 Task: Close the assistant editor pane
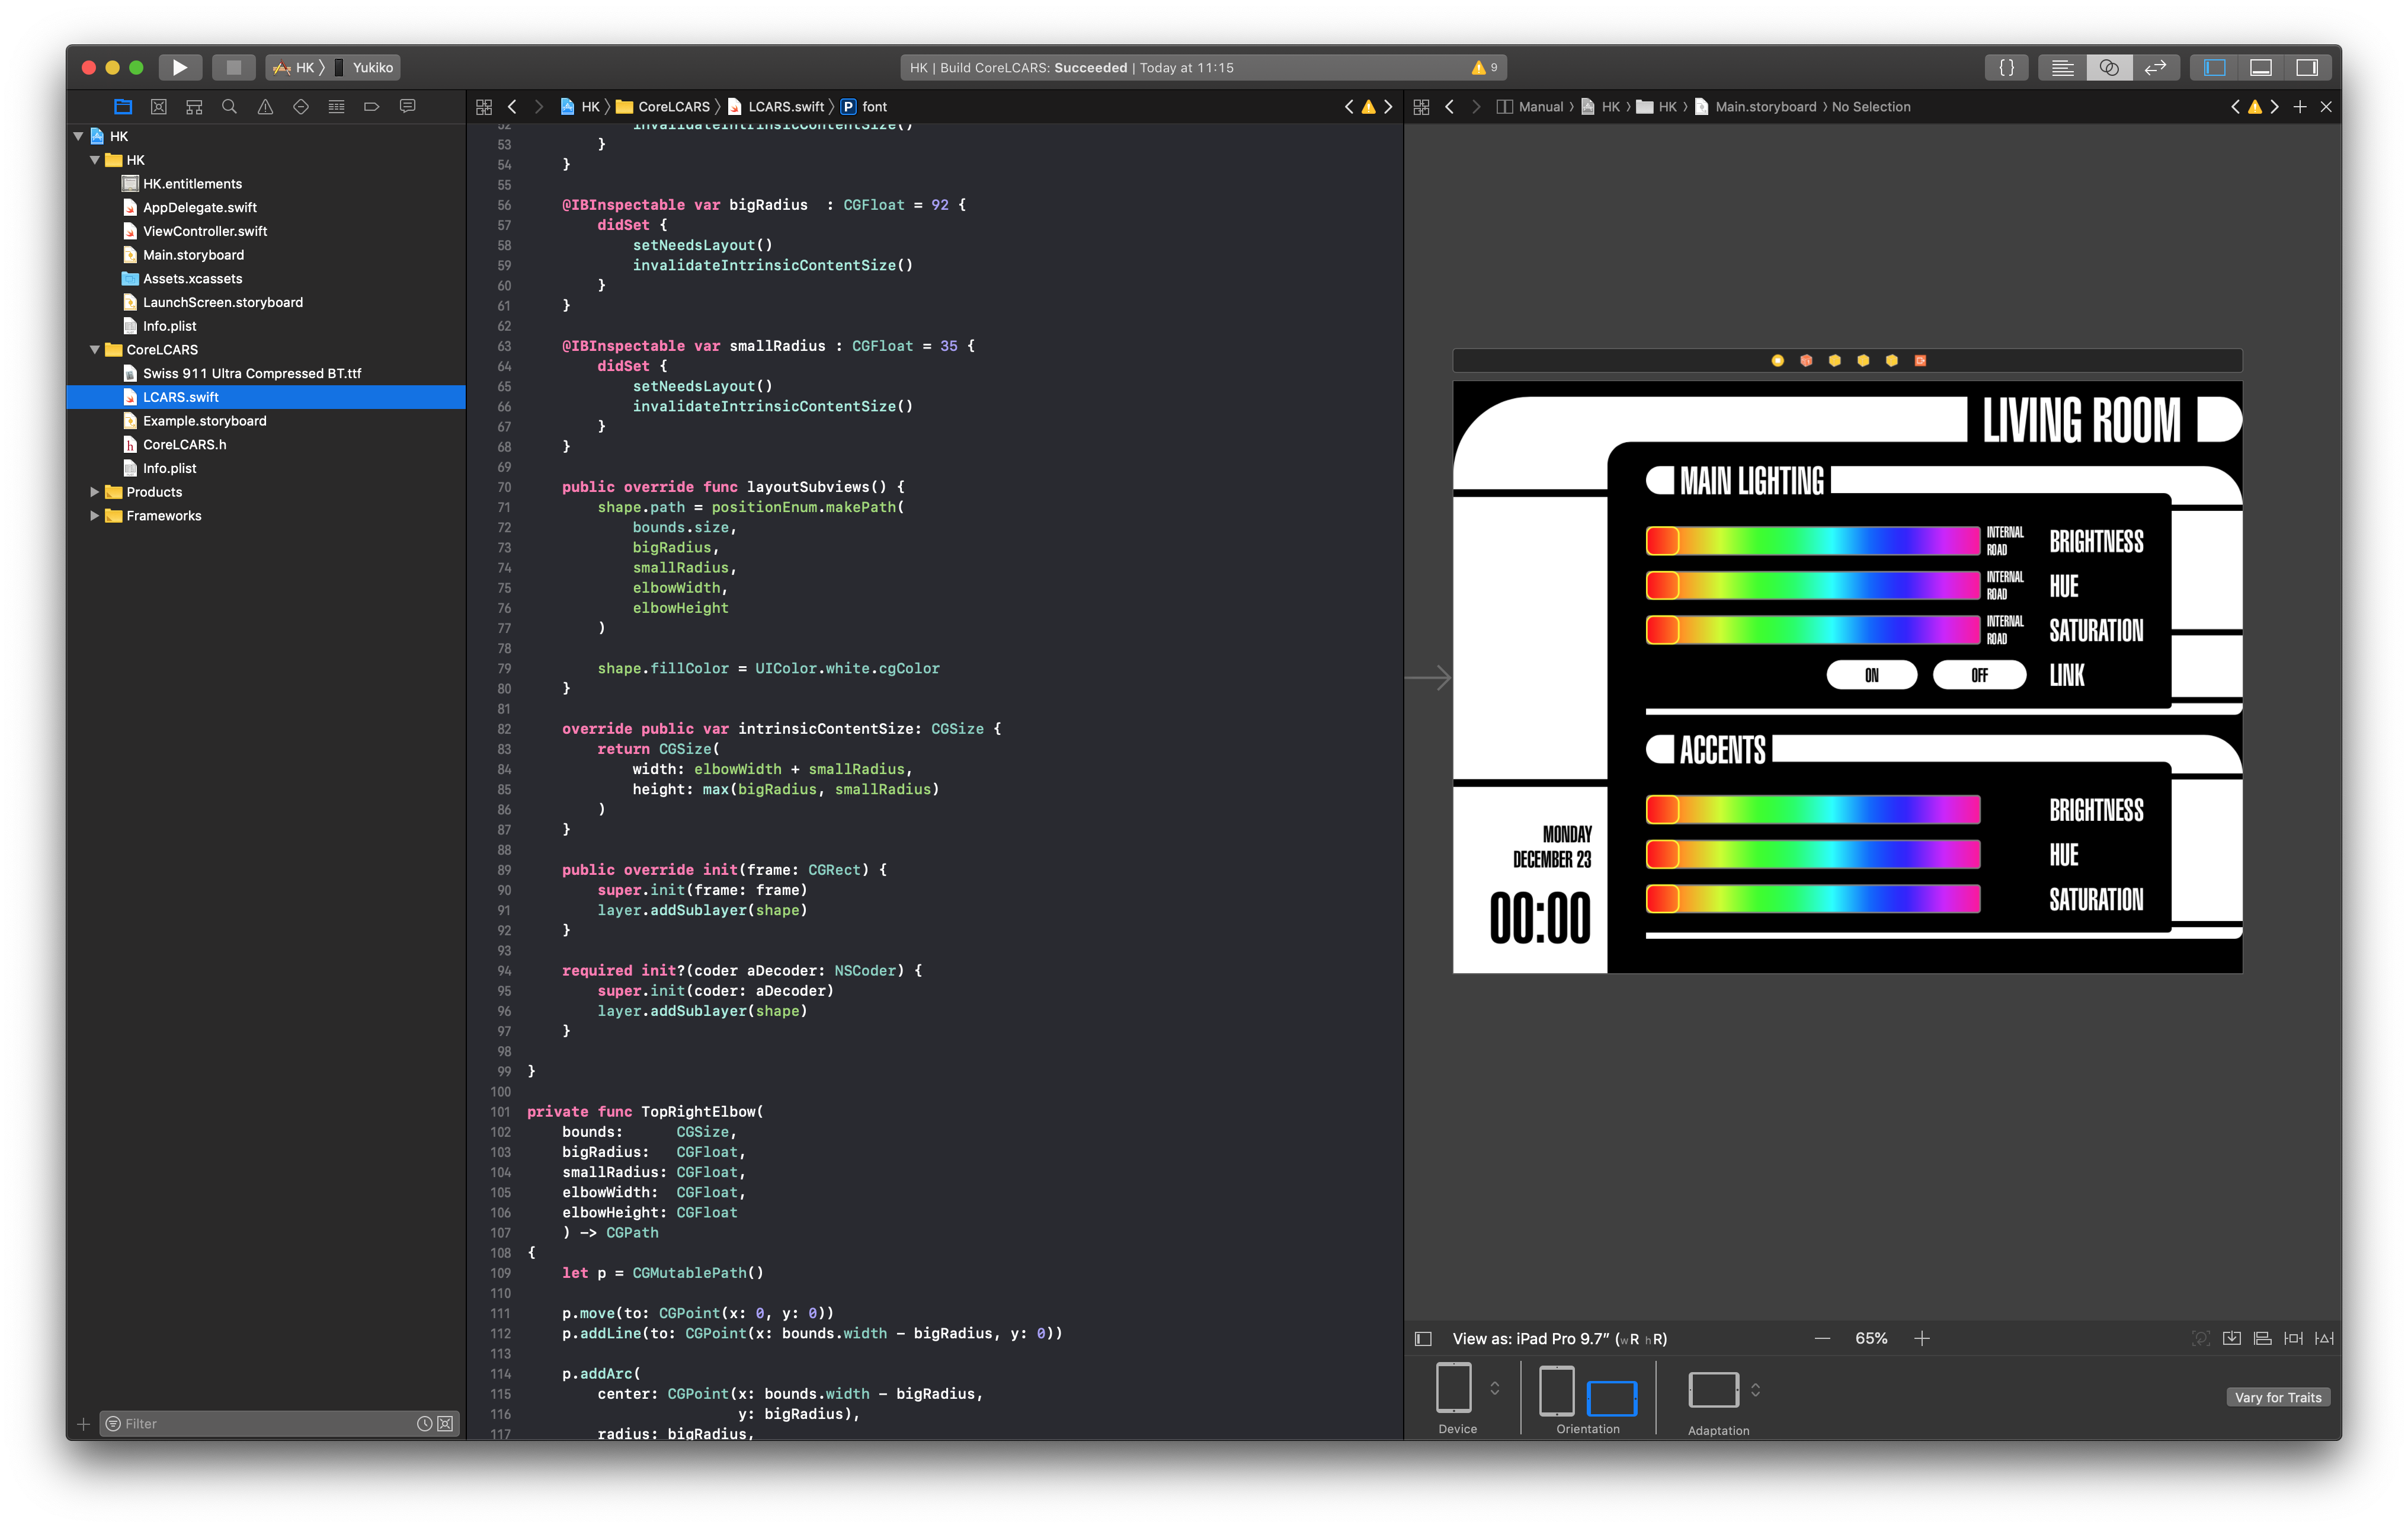click(2326, 106)
